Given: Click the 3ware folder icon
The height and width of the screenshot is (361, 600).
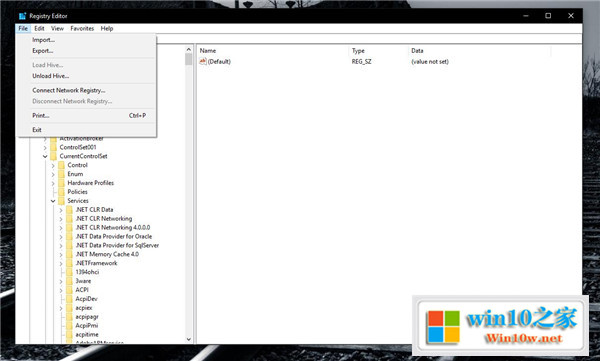Looking at the screenshot, I should [x=69, y=281].
